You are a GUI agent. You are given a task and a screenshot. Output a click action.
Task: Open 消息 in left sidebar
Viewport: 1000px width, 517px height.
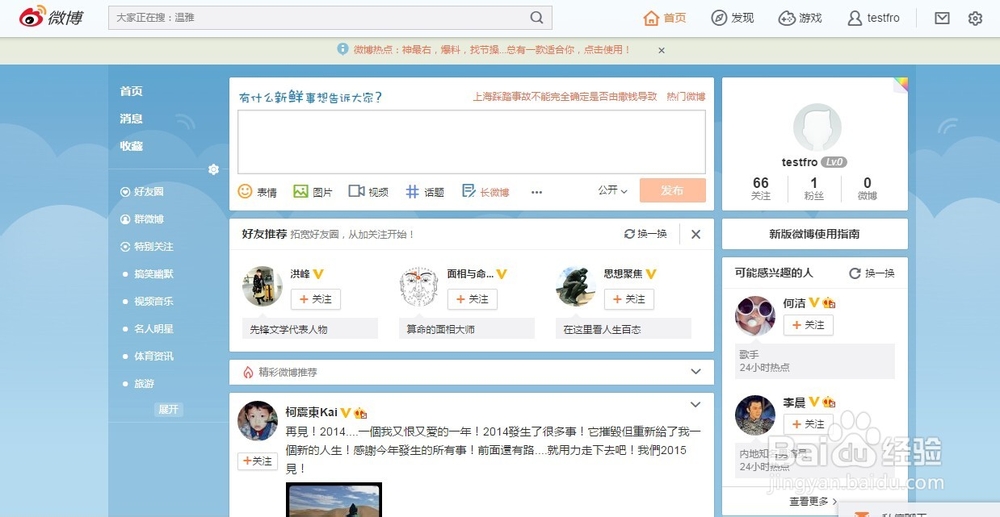pos(131,119)
